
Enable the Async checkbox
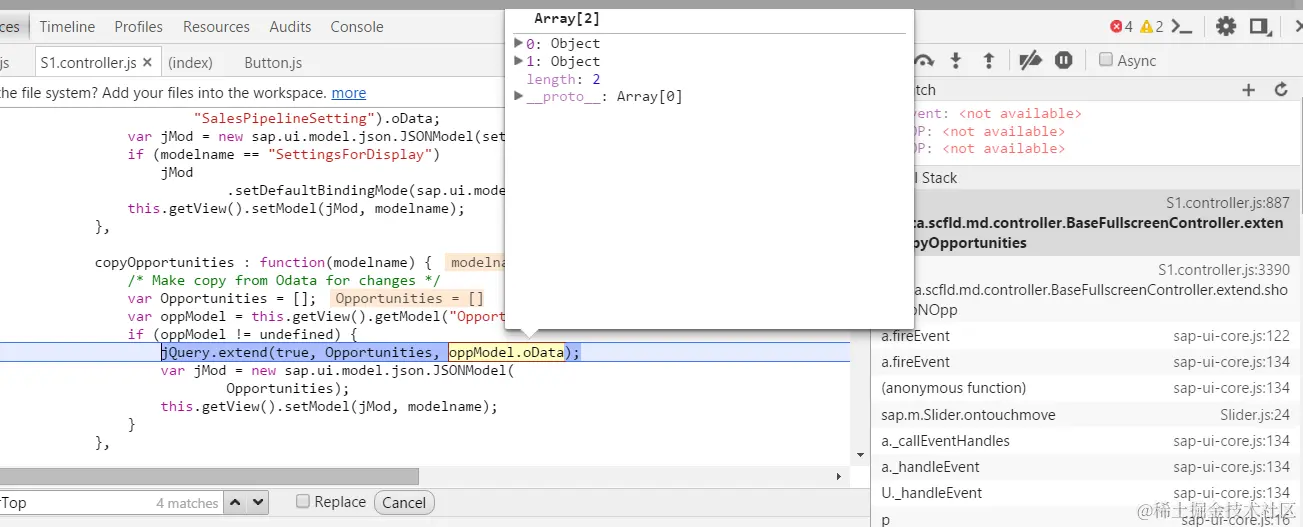[1106, 60]
